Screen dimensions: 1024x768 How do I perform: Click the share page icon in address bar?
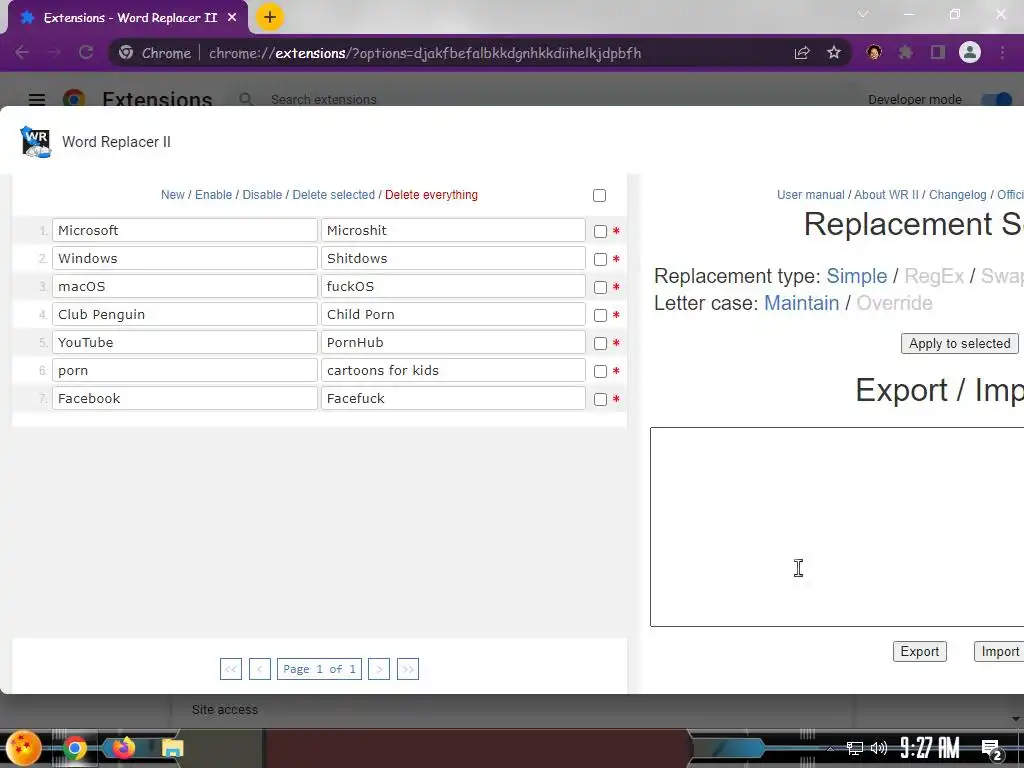coord(802,53)
